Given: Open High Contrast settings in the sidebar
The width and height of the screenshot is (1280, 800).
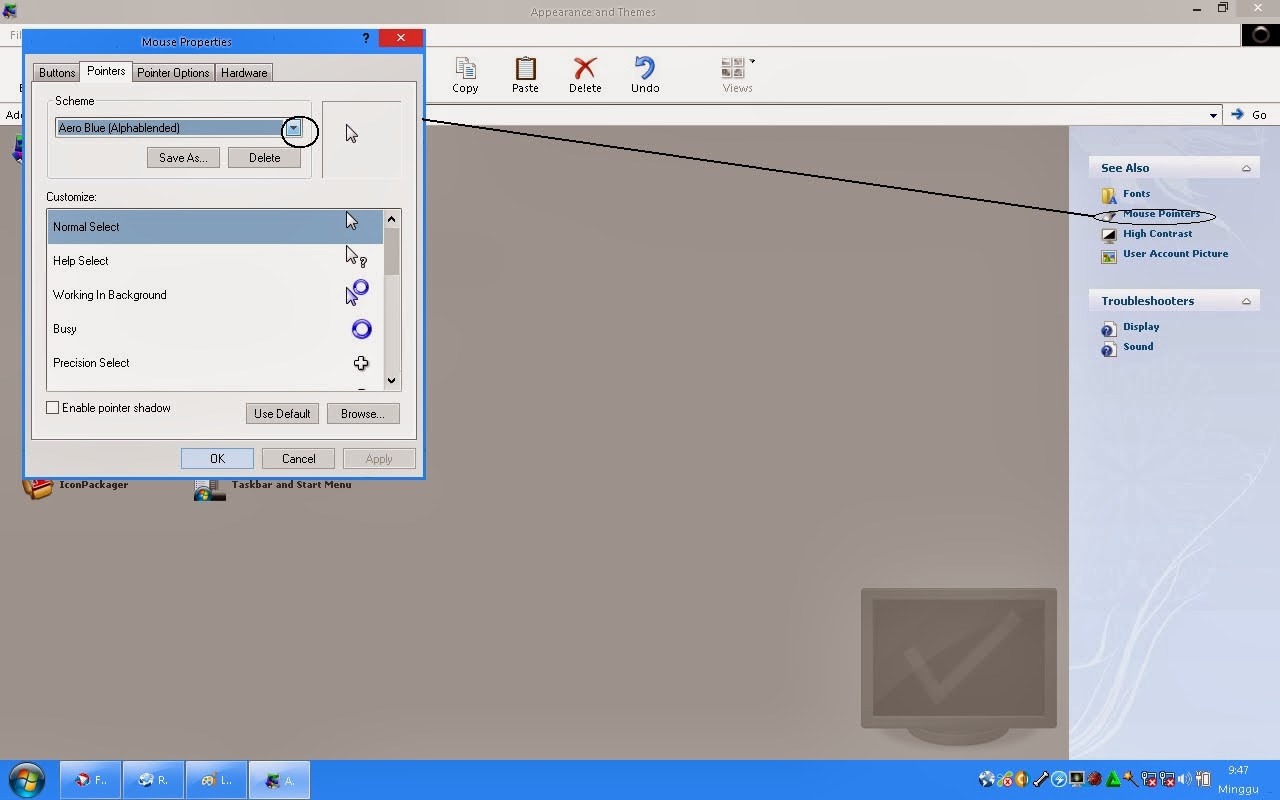Looking at the screenshot, I should pyautogui.click(x=1157, y=233).
